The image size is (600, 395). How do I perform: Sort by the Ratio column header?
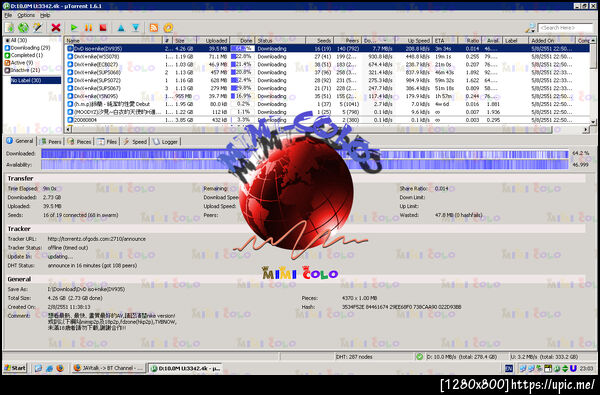[470, 41]
